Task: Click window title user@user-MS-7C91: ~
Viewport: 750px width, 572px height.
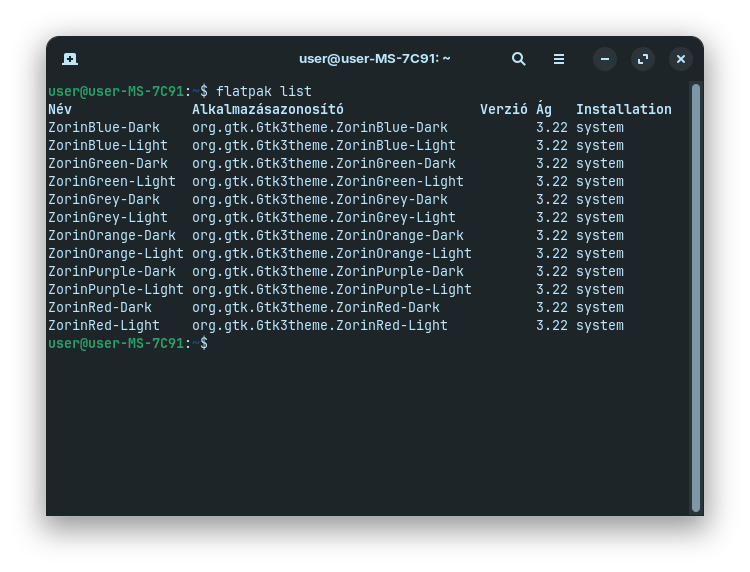Action: [x=375, y=59]
